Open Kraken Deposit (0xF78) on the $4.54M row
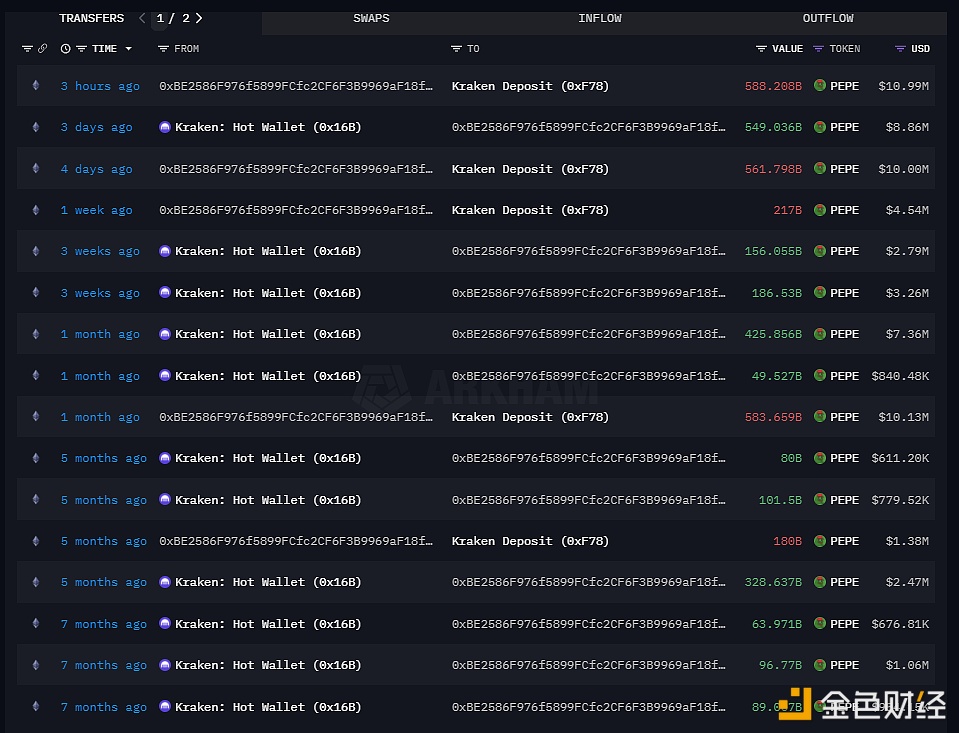This screenshot has width=959, height=733. pyautogui.click(x=530, y=210)
